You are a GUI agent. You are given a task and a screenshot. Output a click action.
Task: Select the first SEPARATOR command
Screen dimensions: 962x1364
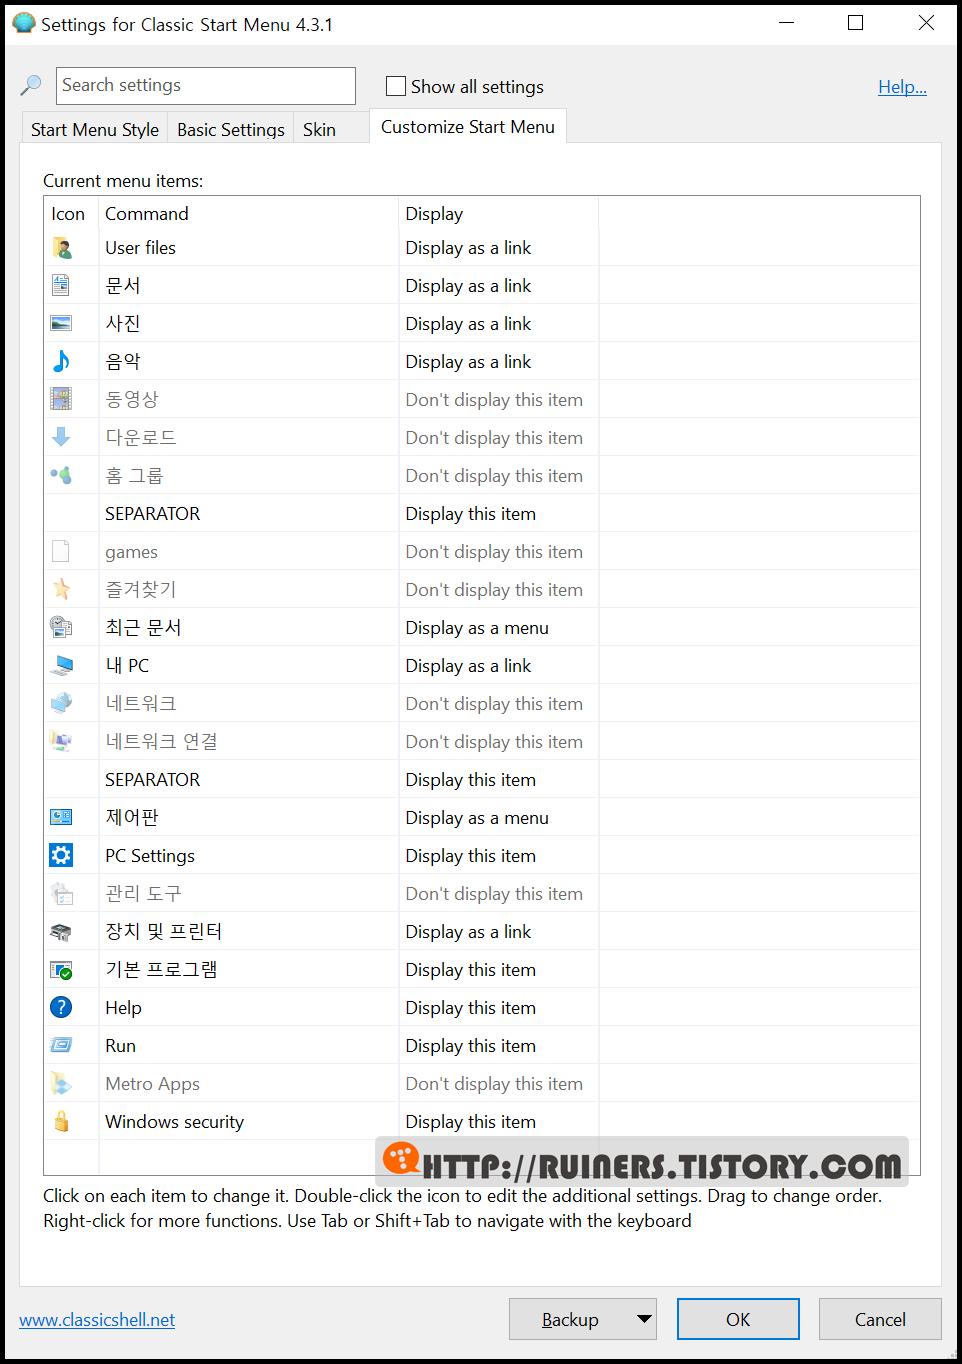click(x=153, y=514)
